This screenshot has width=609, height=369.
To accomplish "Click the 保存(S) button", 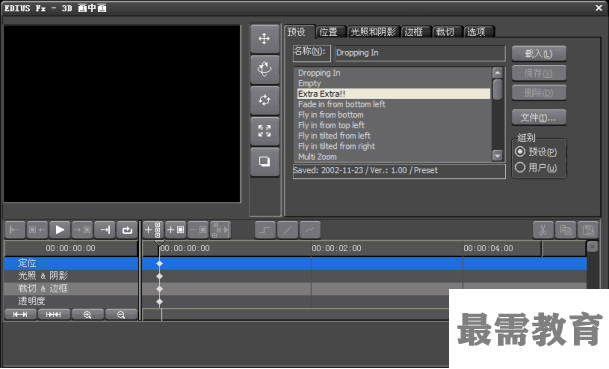I will tap(539, 73).
